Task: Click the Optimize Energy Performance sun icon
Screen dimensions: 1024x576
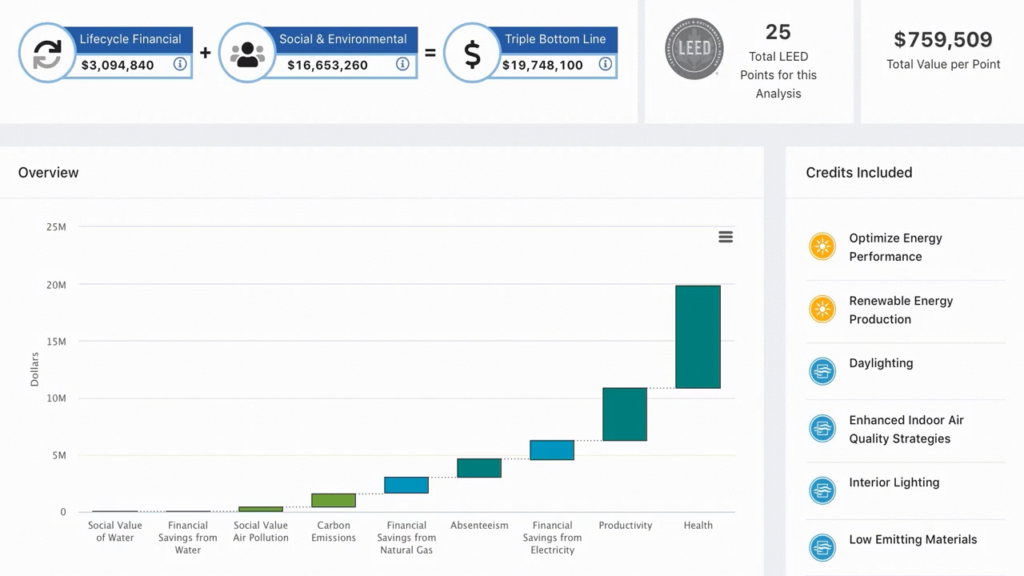Action: (x=822, y=247)
